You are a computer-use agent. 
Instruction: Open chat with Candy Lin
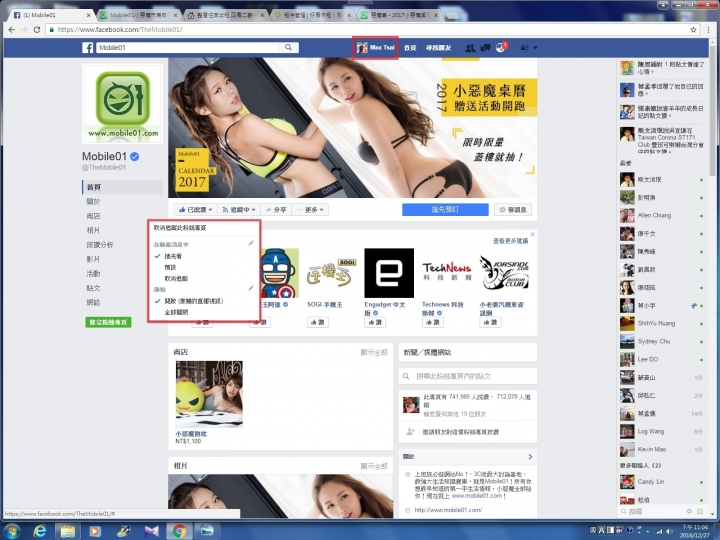tap(662, 482)
